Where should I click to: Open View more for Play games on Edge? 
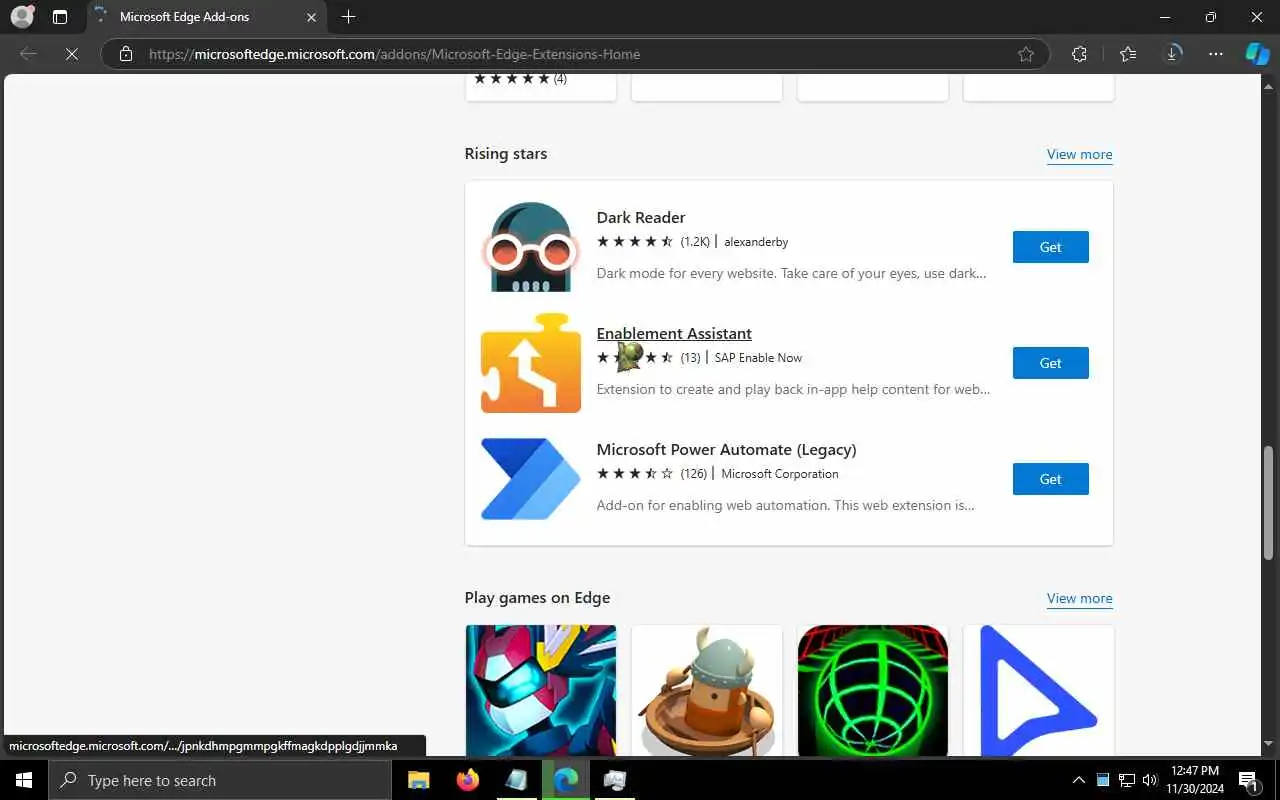[x=1079, y=598]
